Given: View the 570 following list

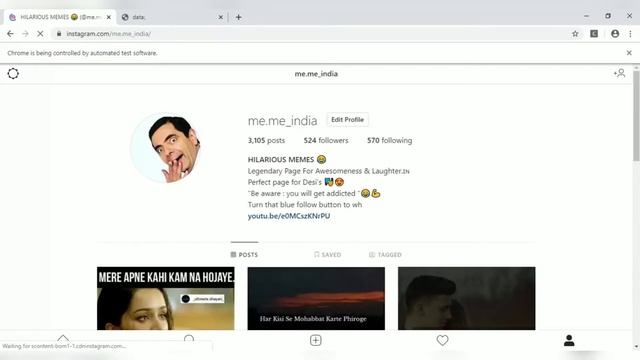Looking at the screenshot, I should coord(389,140).
